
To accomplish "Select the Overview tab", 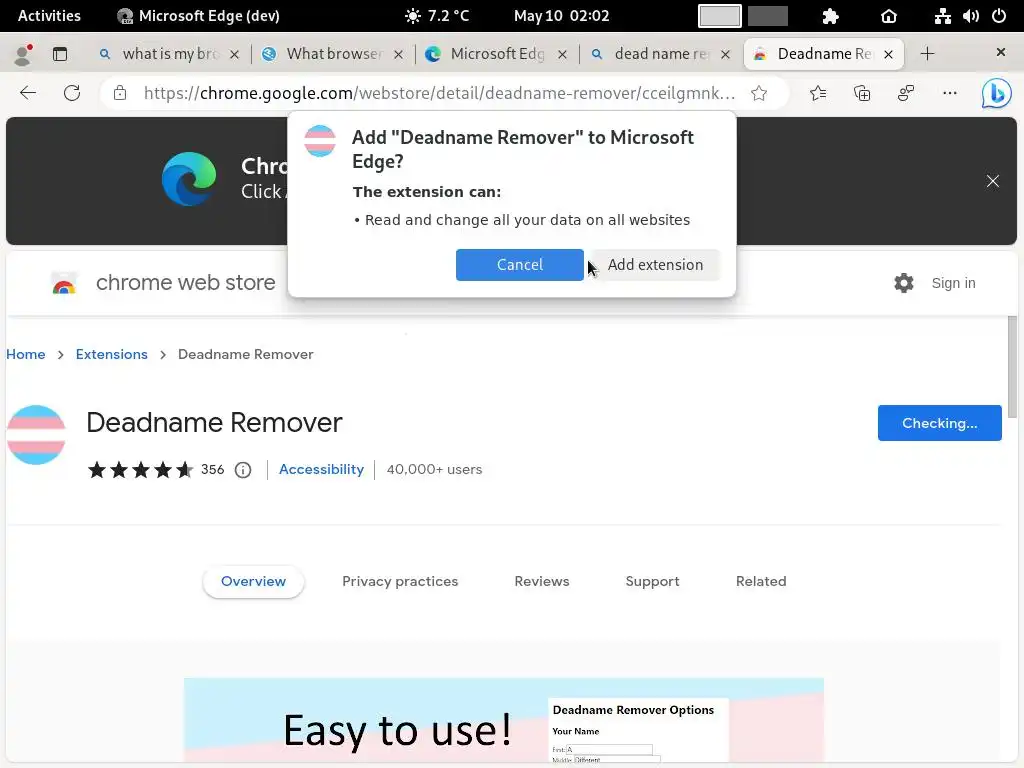I will (253, 581).
